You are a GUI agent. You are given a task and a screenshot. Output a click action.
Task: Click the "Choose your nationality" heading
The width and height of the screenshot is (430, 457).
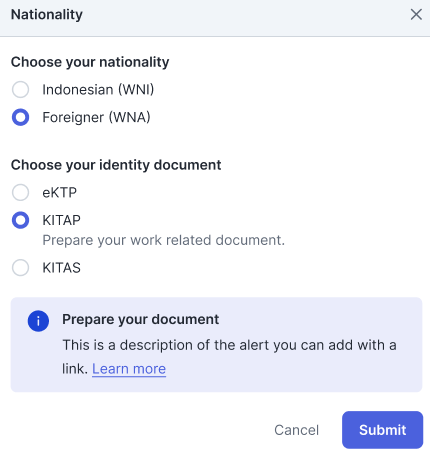90,62
